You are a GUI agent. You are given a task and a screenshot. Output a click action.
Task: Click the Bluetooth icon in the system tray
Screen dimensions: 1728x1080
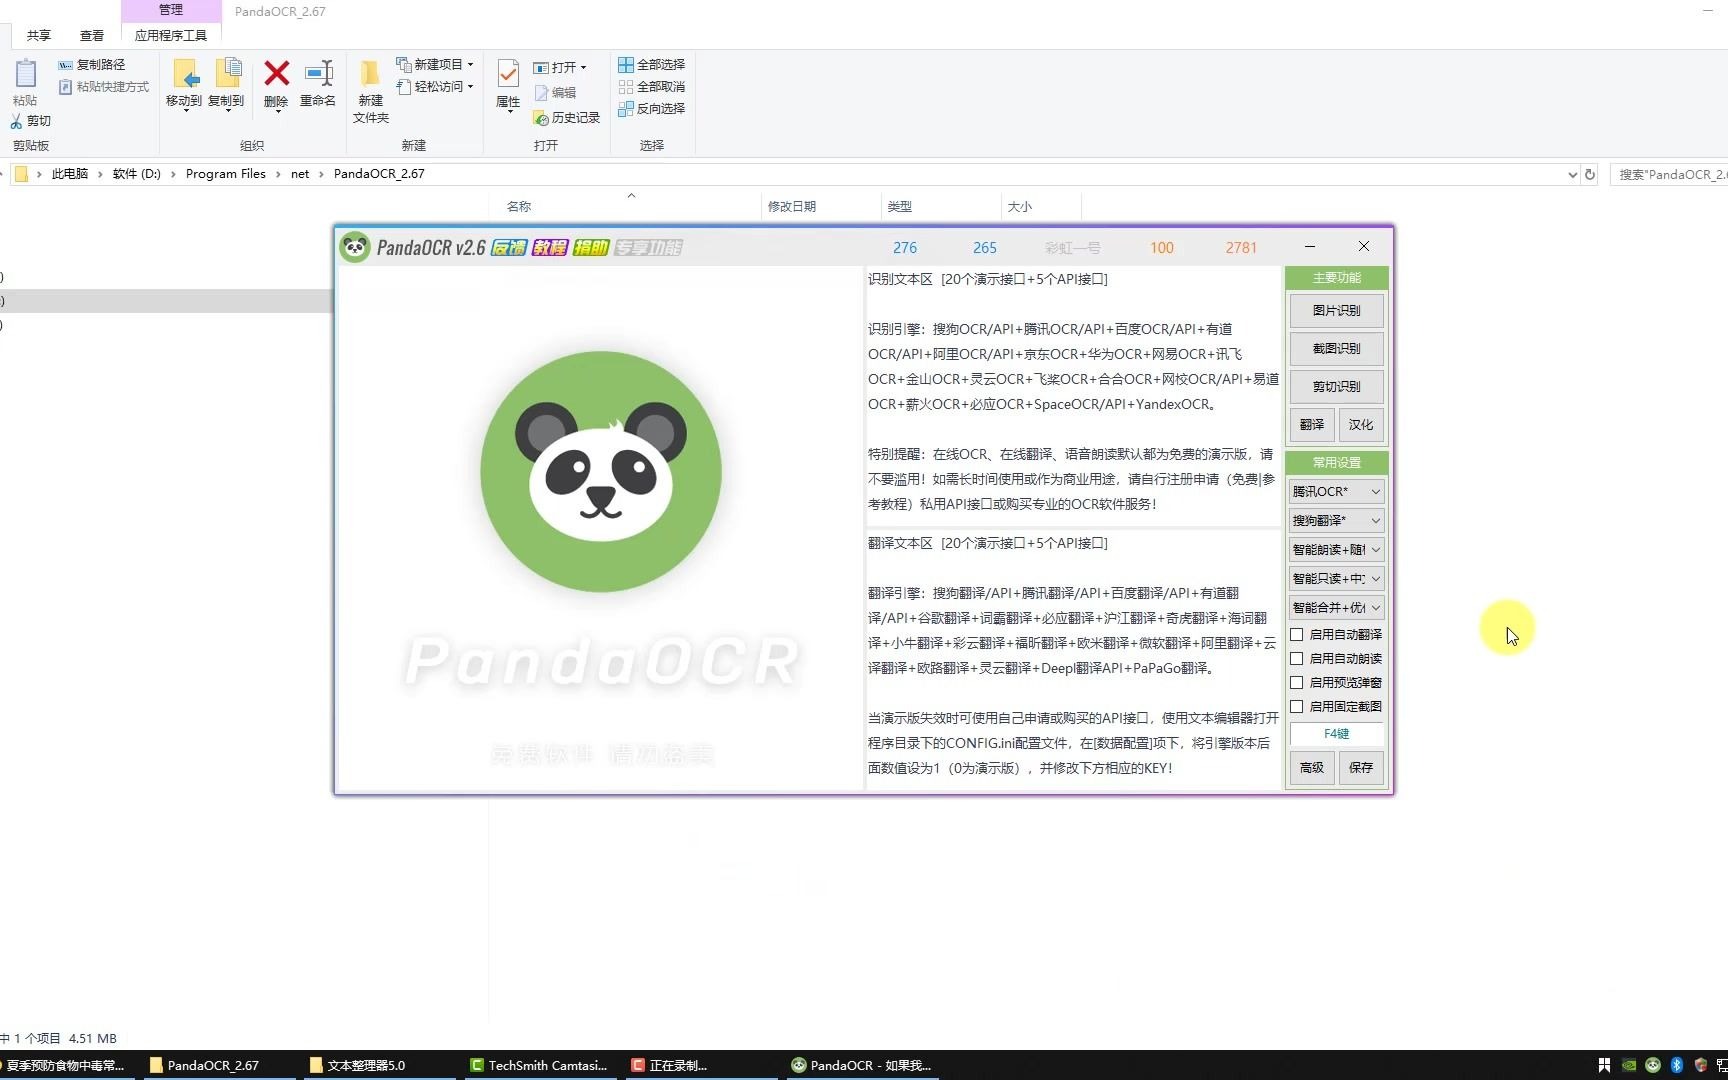click(x=1677, y=1065)
